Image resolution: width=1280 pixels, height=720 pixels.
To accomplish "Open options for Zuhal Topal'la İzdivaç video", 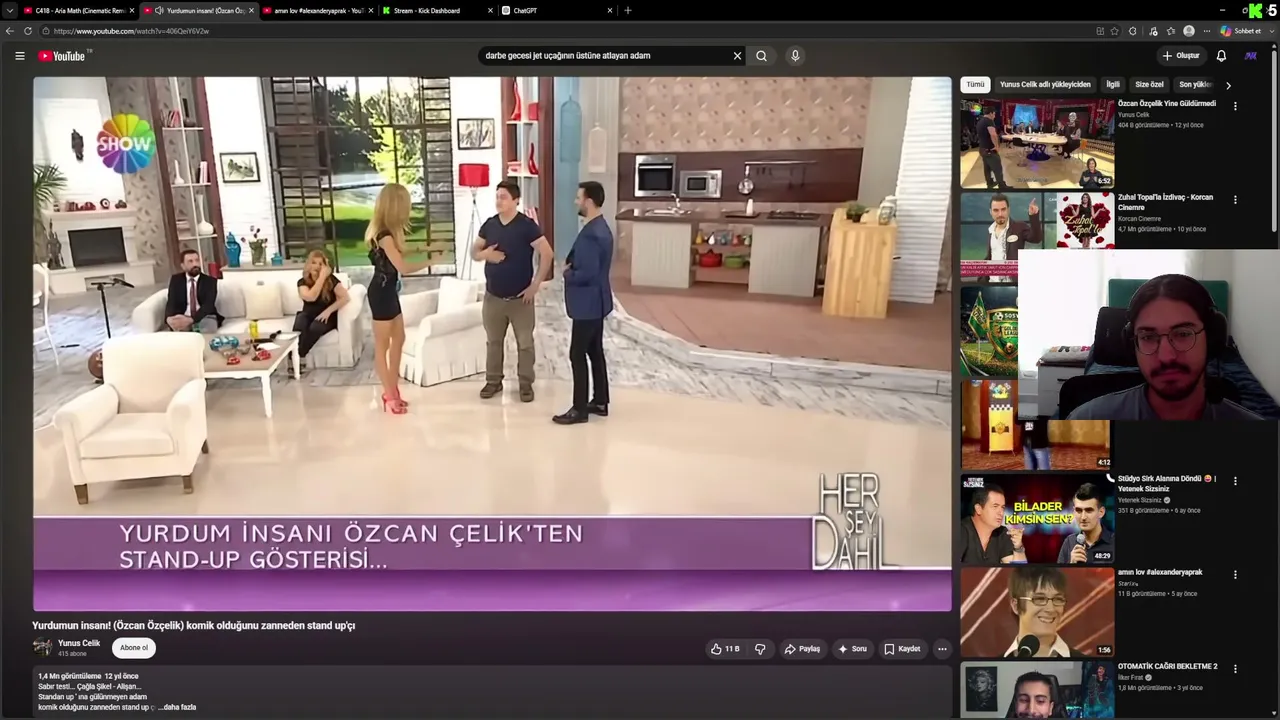I will pos(1235,200).
